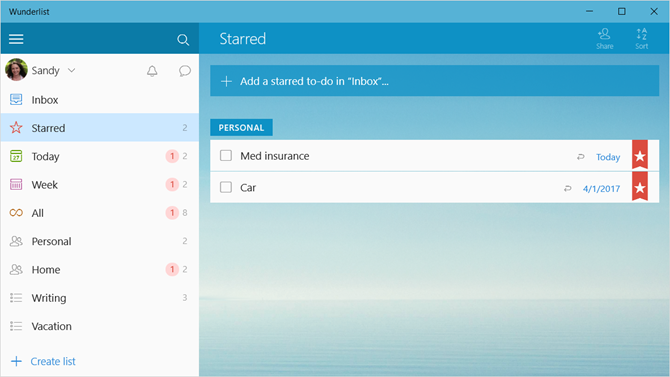Click the Week calendar icon
Screen dimensions: 670x377
16,184
